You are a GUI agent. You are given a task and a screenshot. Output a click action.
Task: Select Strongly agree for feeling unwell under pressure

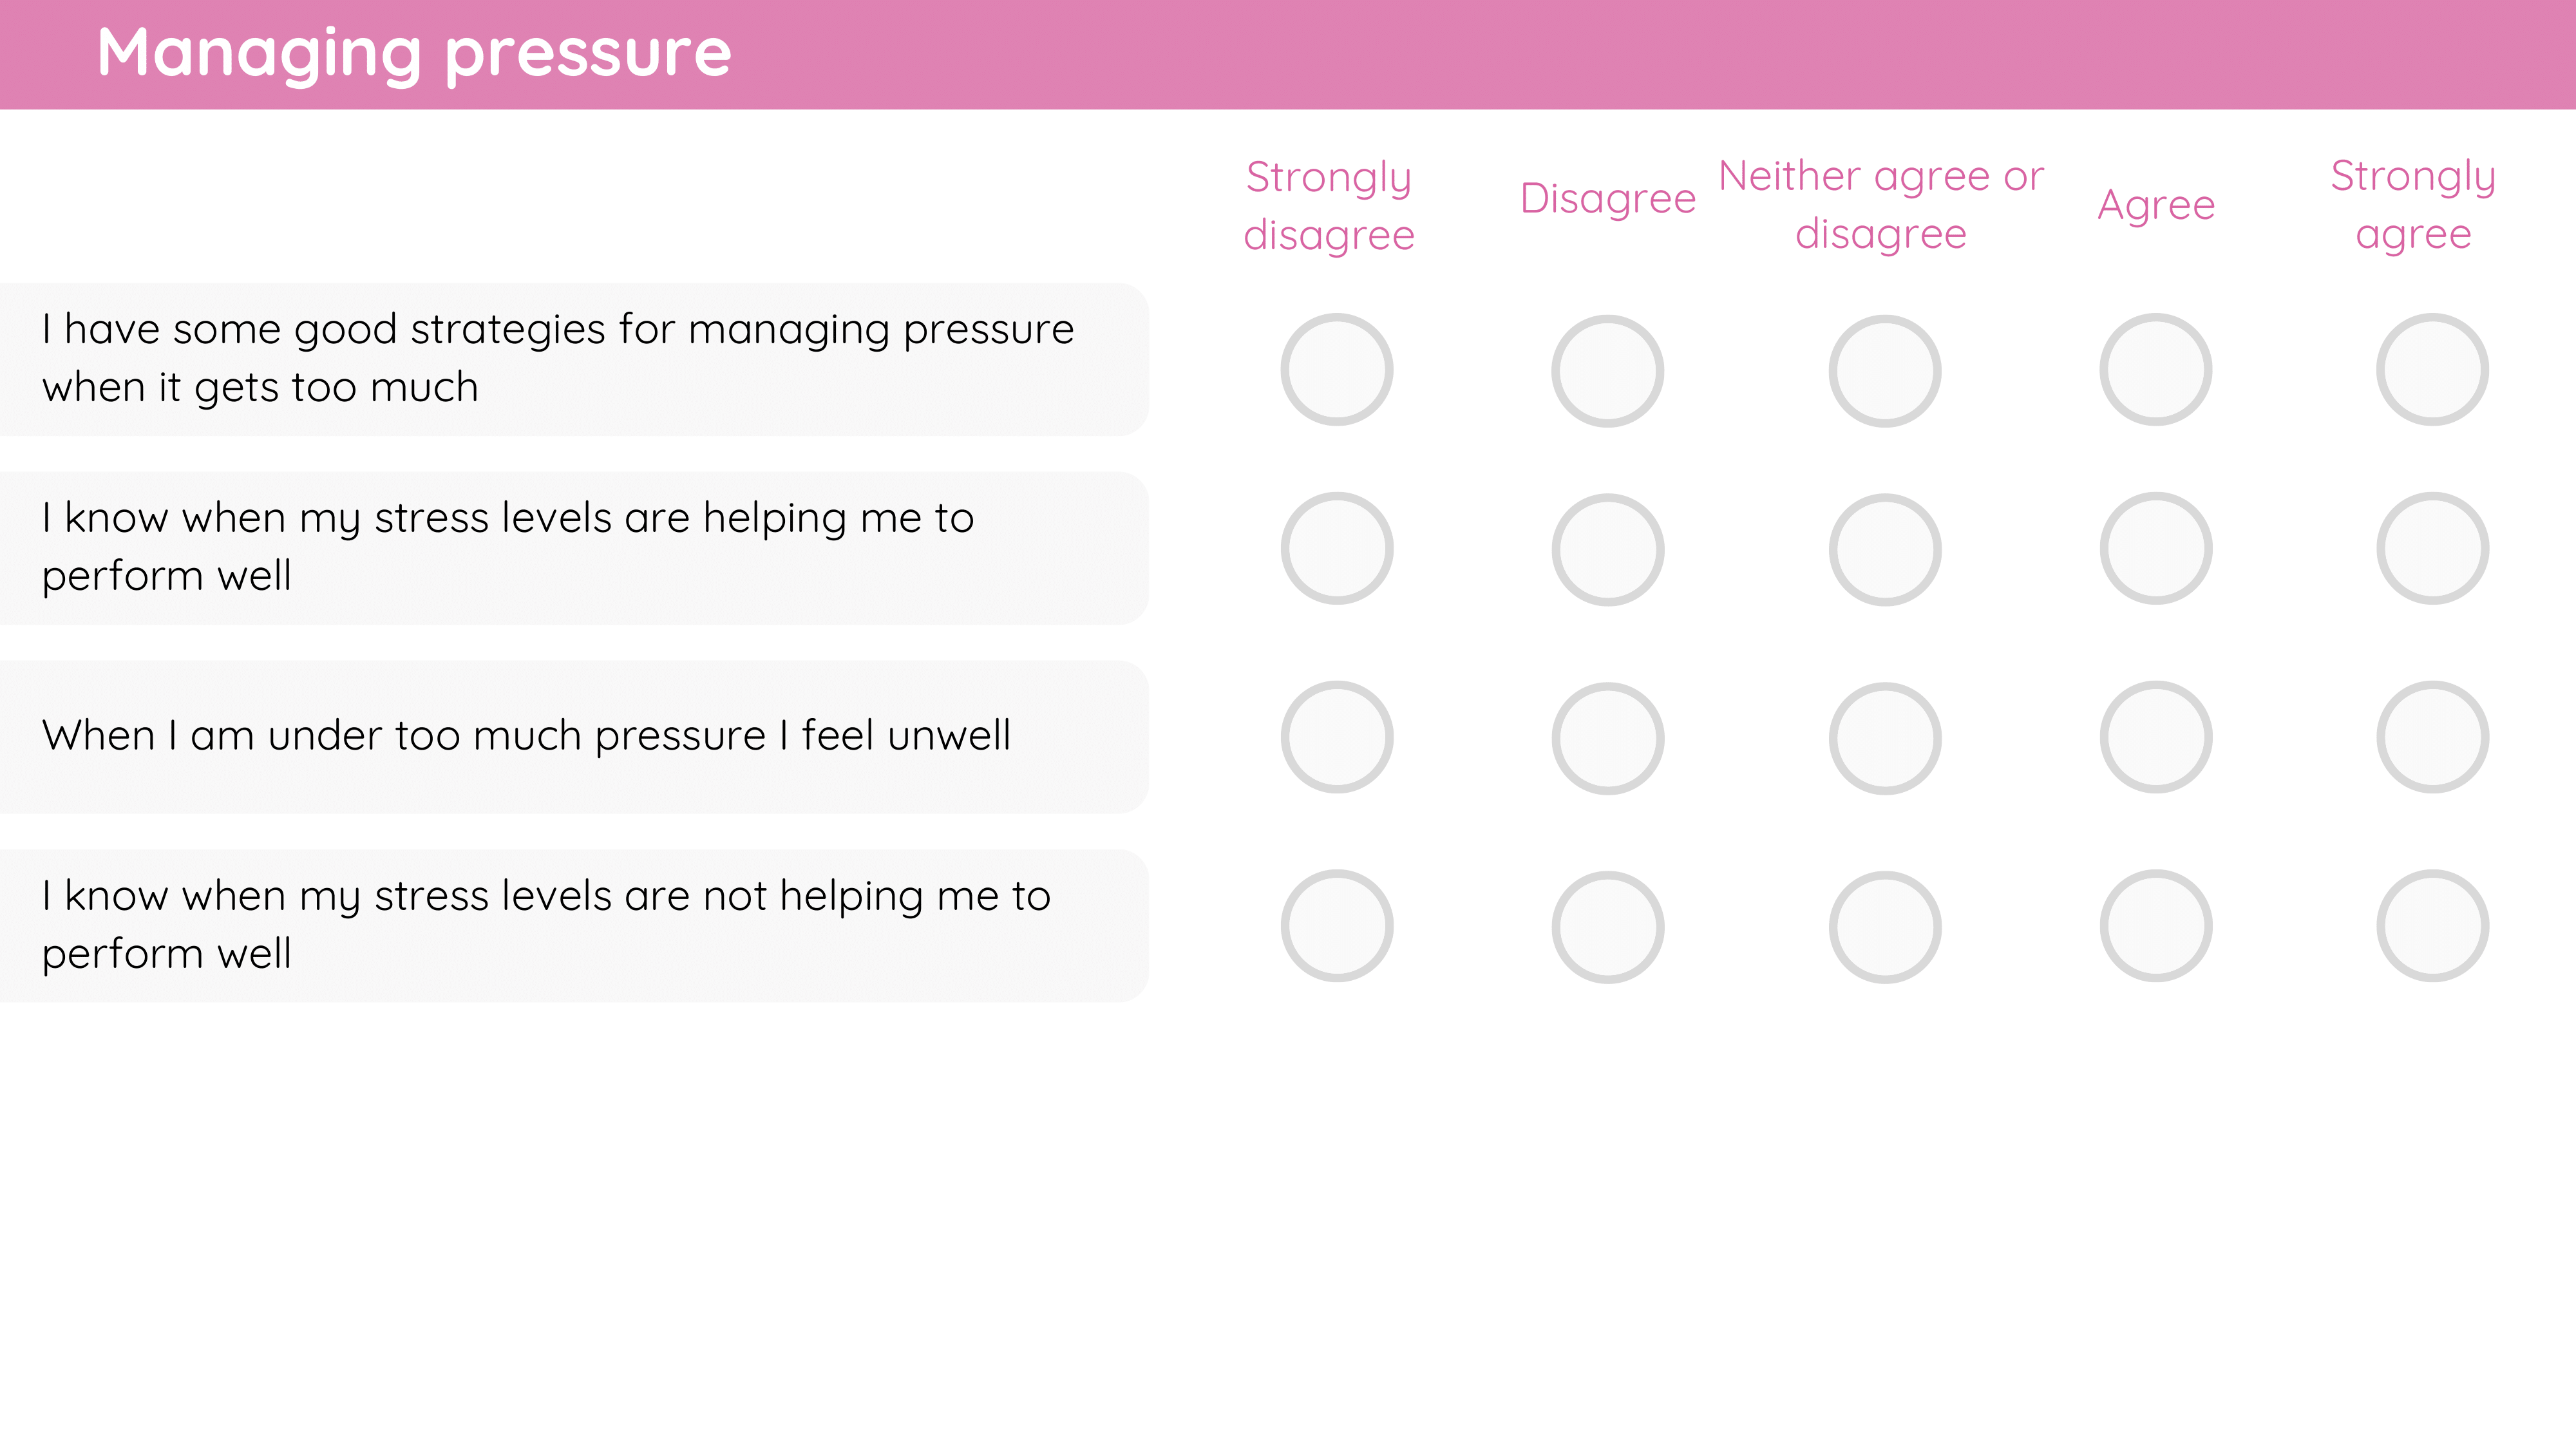coord(2433,737)
